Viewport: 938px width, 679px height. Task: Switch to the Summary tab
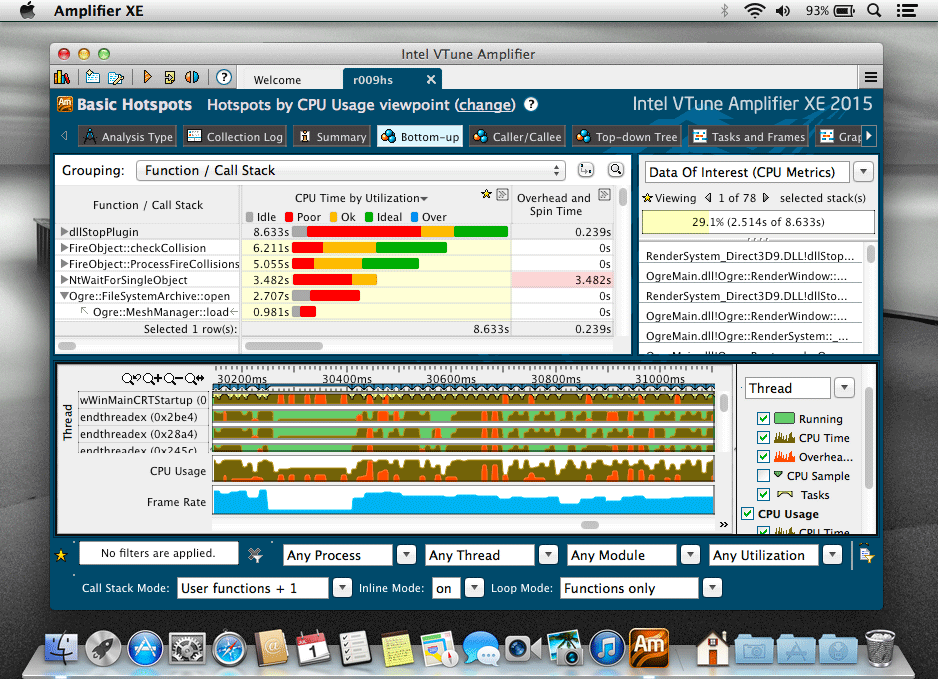[x=331, y=137]
